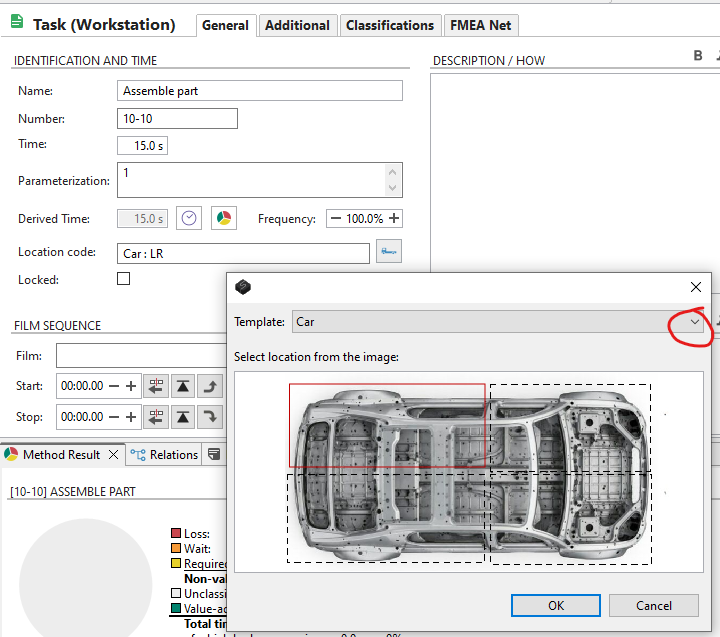The image size is (720, 637).
Task: Increase Frequency with the plus button
Action: coord(394,219)
